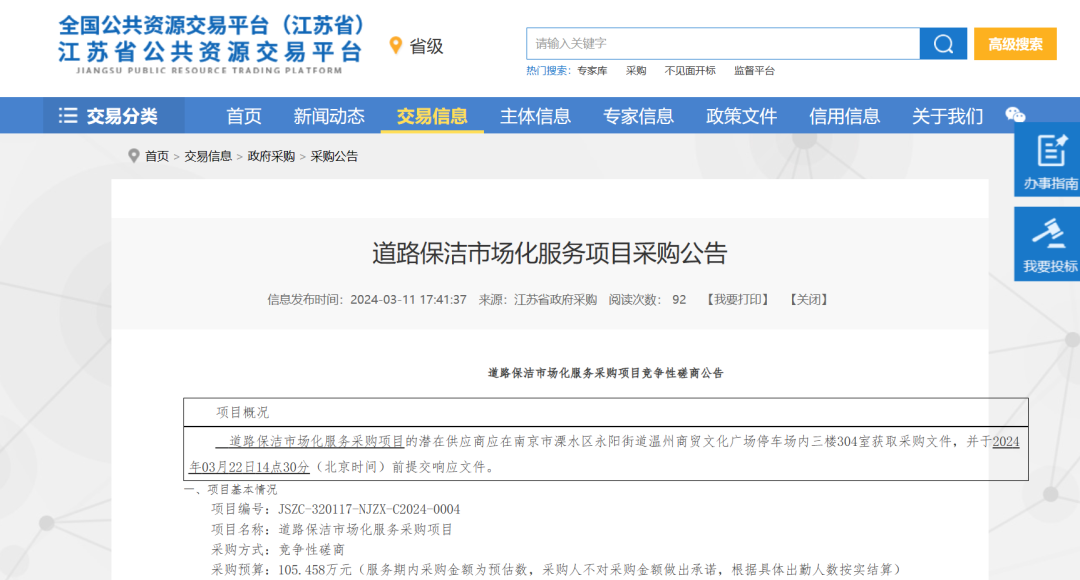This screenshot has width=1080, height=580.
Task: Select hot search term 采购
Action: pyautogui.click(x=636, y=71)
